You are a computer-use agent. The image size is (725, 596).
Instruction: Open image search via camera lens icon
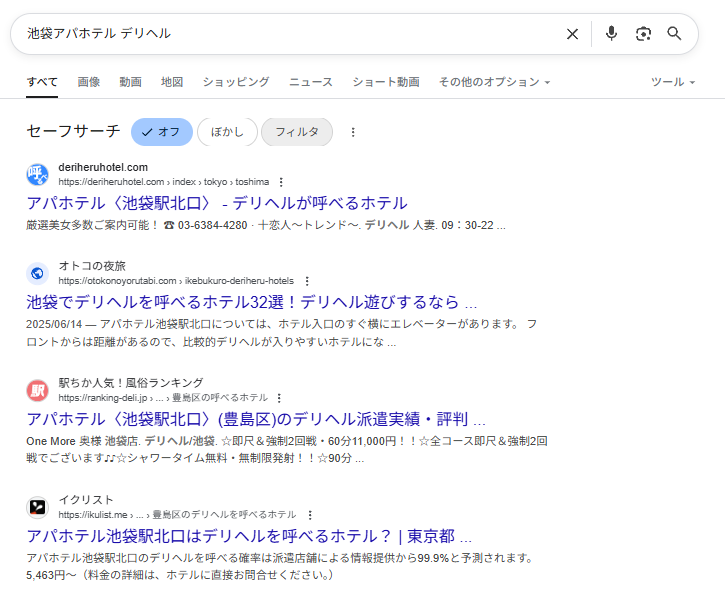tap(643, 34)
